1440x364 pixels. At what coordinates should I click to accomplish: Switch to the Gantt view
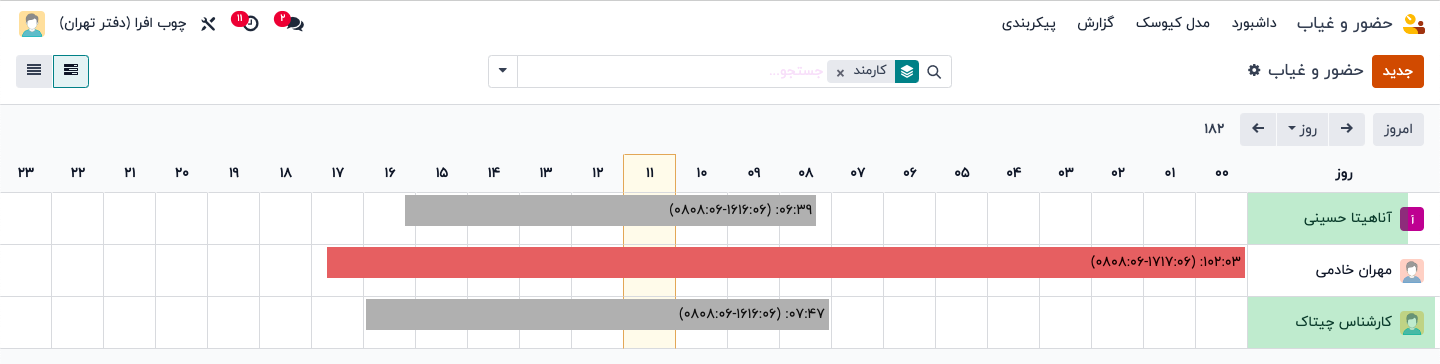click(x=71, y=71)
